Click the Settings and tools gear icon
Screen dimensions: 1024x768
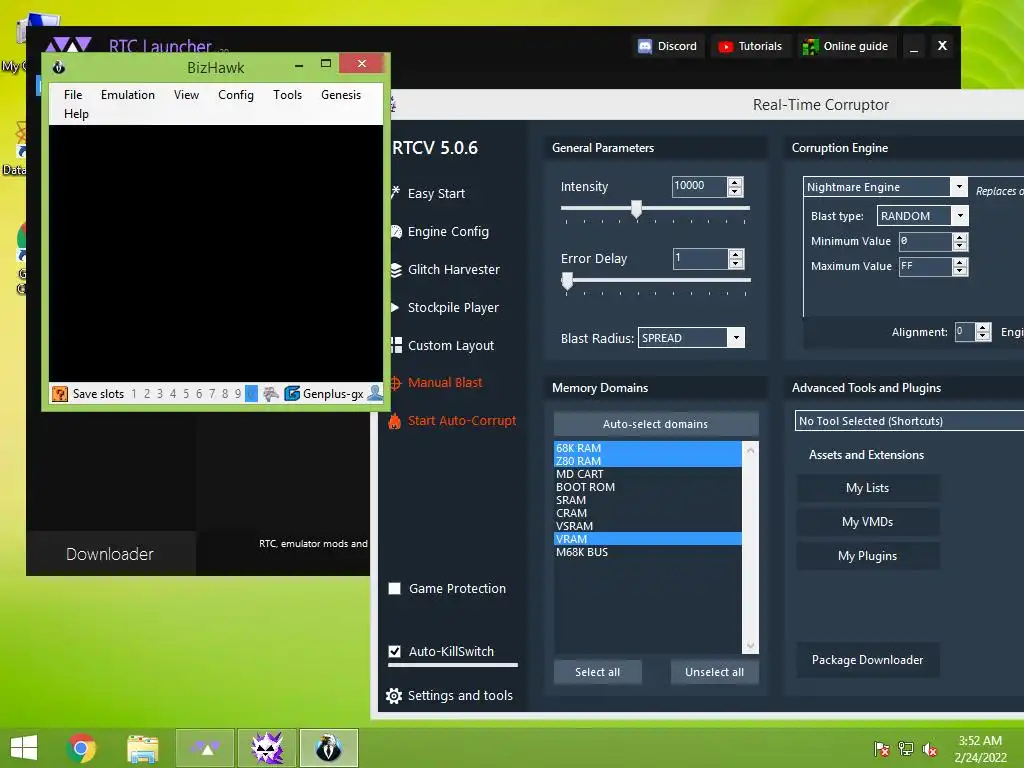(x=394, y=696)
